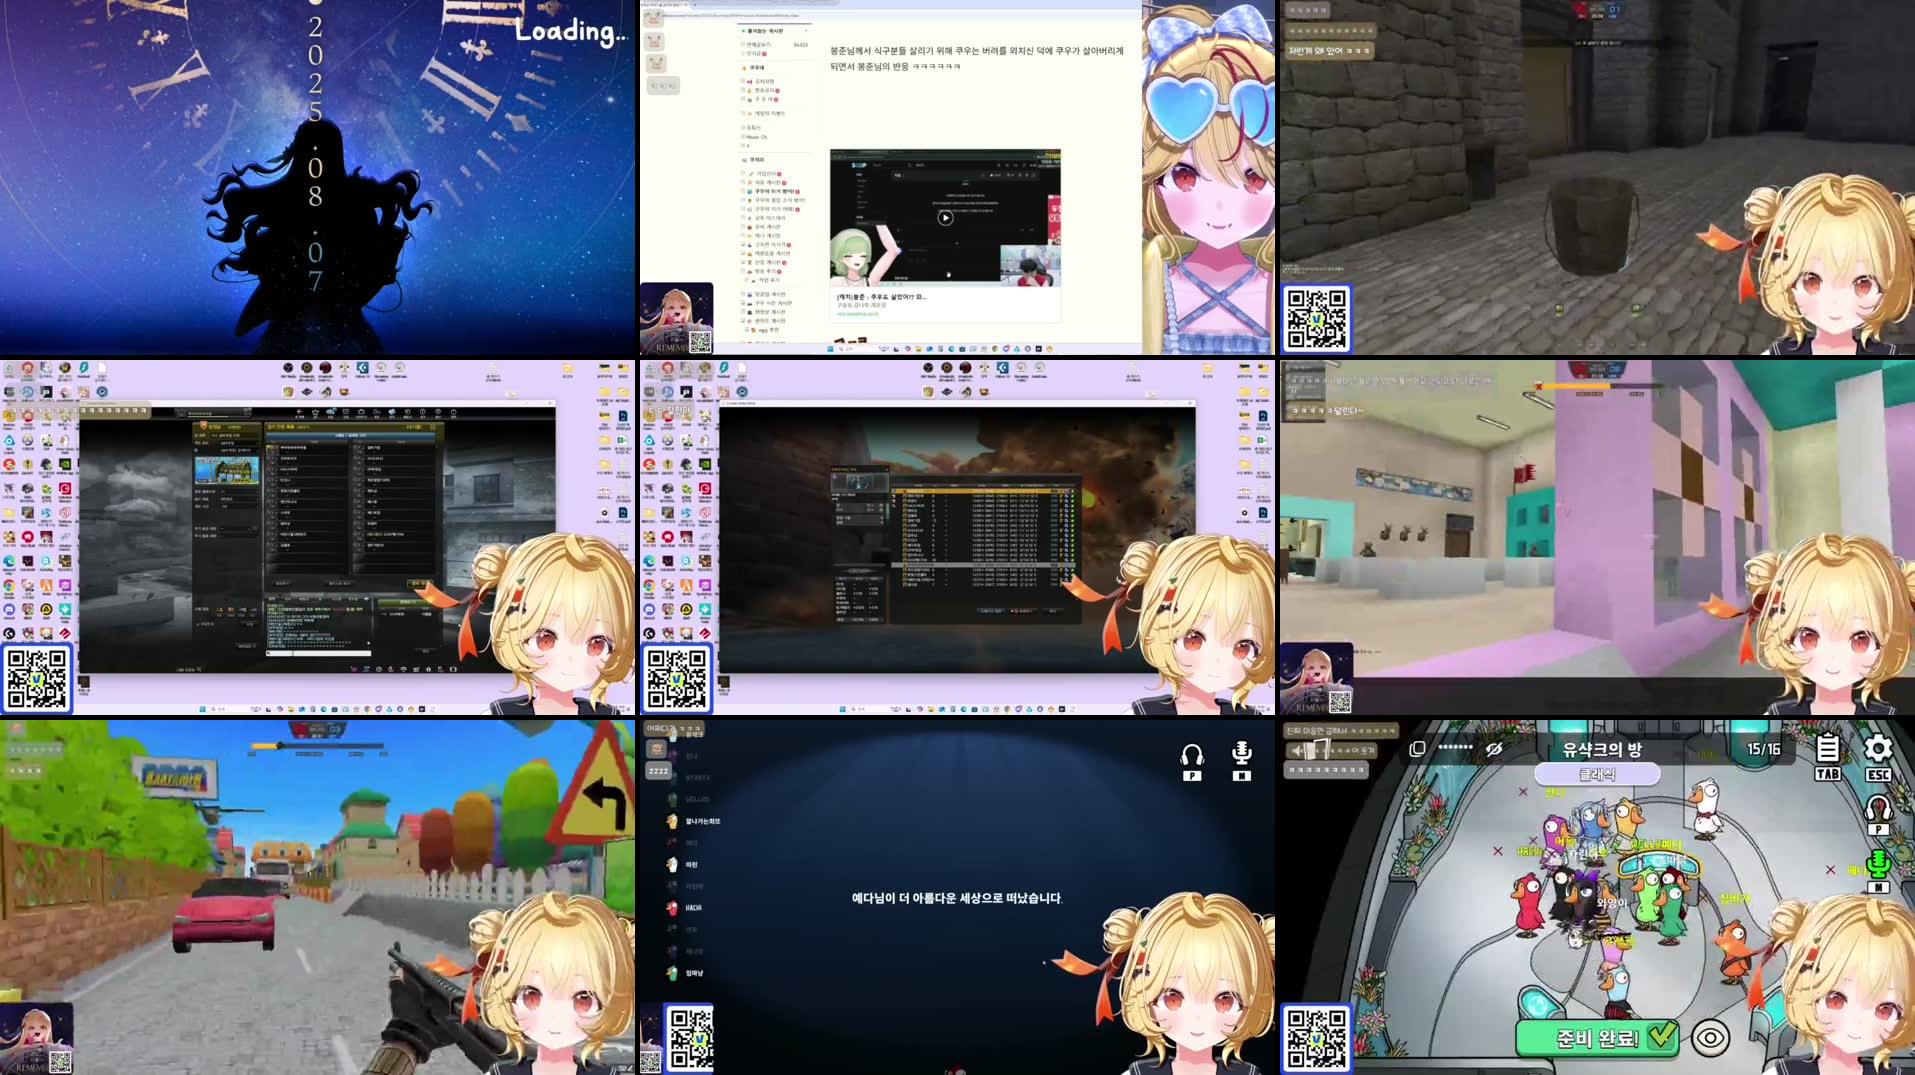Select the 클래식 game mode pill
This screenshot has width=1915, height=1075.
[x=1597, y=774]
